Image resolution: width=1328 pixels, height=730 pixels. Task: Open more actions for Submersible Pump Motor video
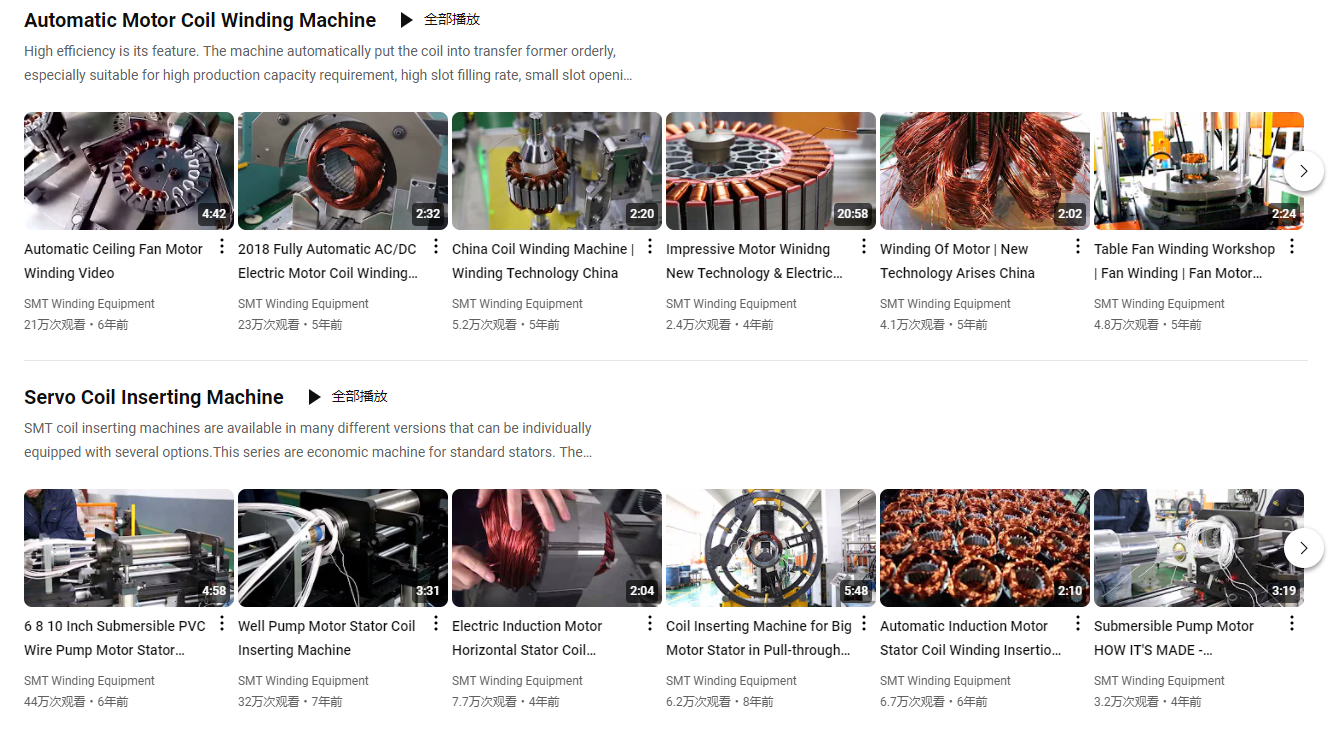coord(1292,624)
